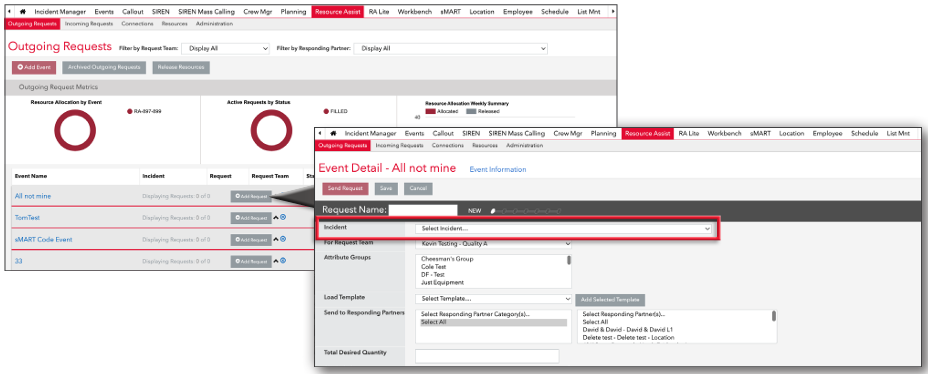Screen dimensions: 928x374
Task: Collapse the sMART Code Event row caret
Action: (275, 239)
